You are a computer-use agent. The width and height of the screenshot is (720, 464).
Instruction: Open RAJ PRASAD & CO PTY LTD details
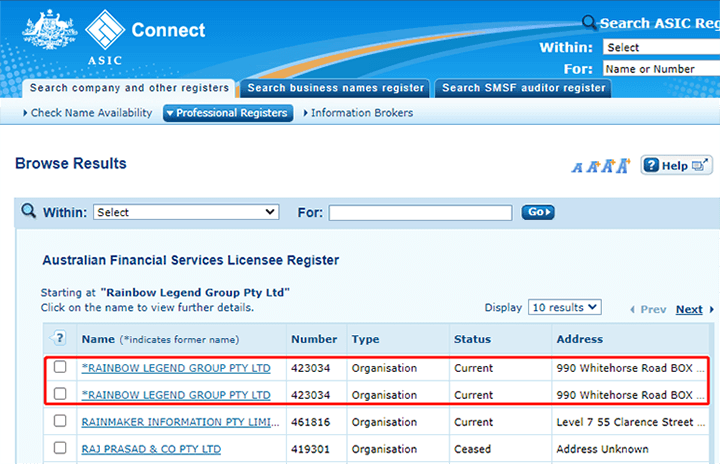(x=151, y=449)
